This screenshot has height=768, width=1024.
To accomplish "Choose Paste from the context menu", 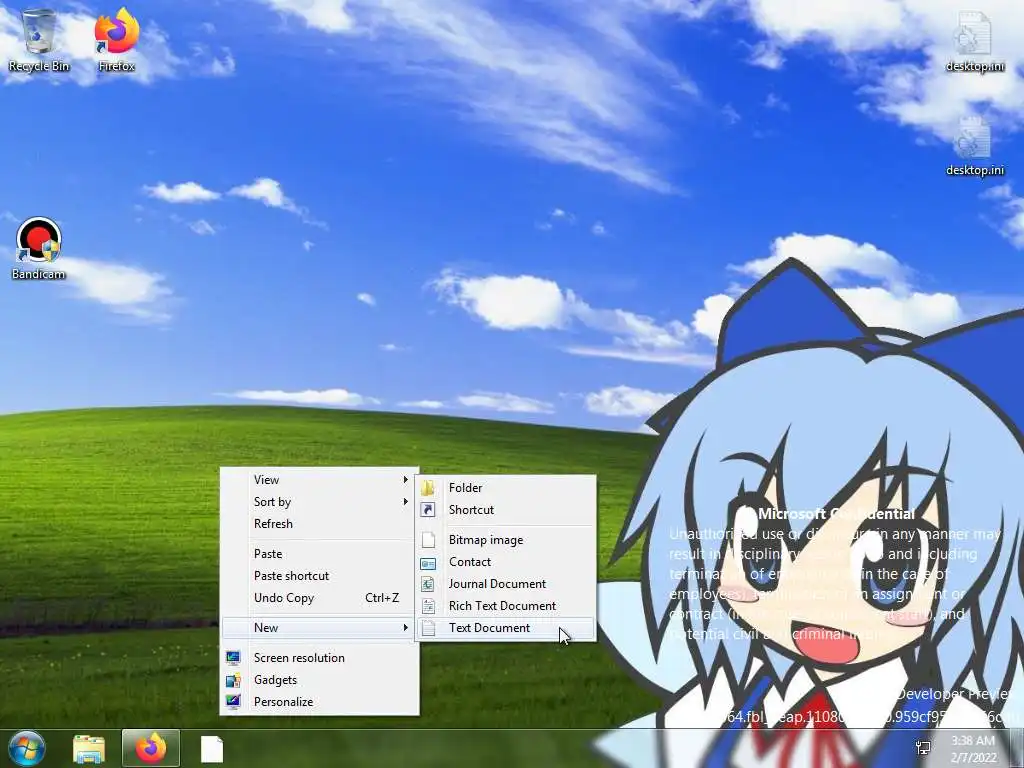I will [319, 554].
